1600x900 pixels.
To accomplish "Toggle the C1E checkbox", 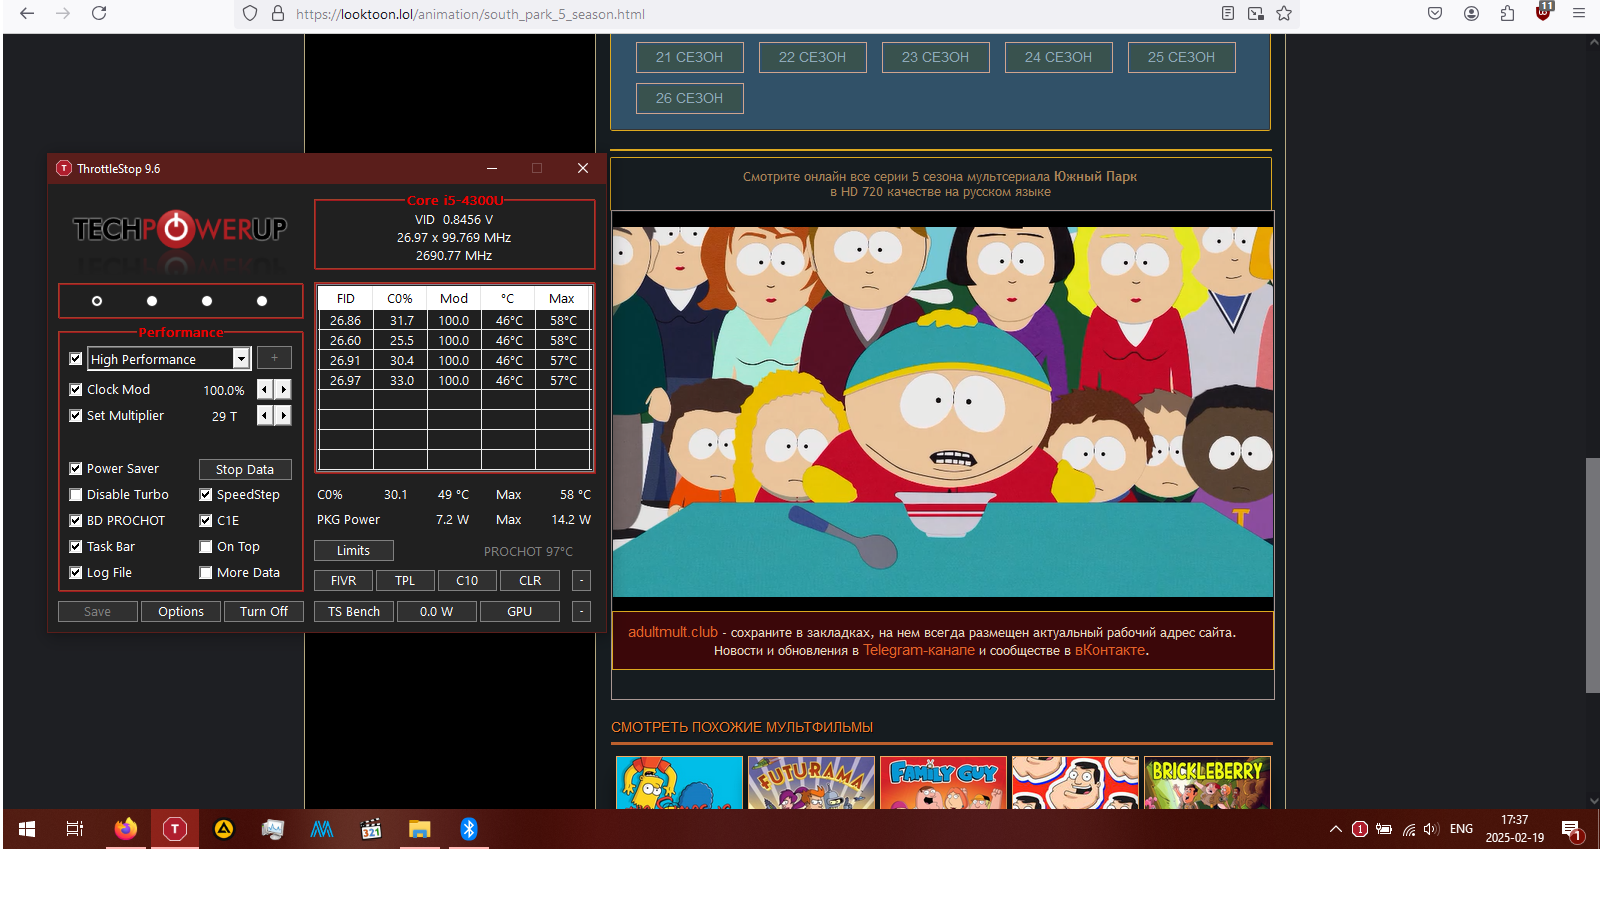I will [205, 521].
